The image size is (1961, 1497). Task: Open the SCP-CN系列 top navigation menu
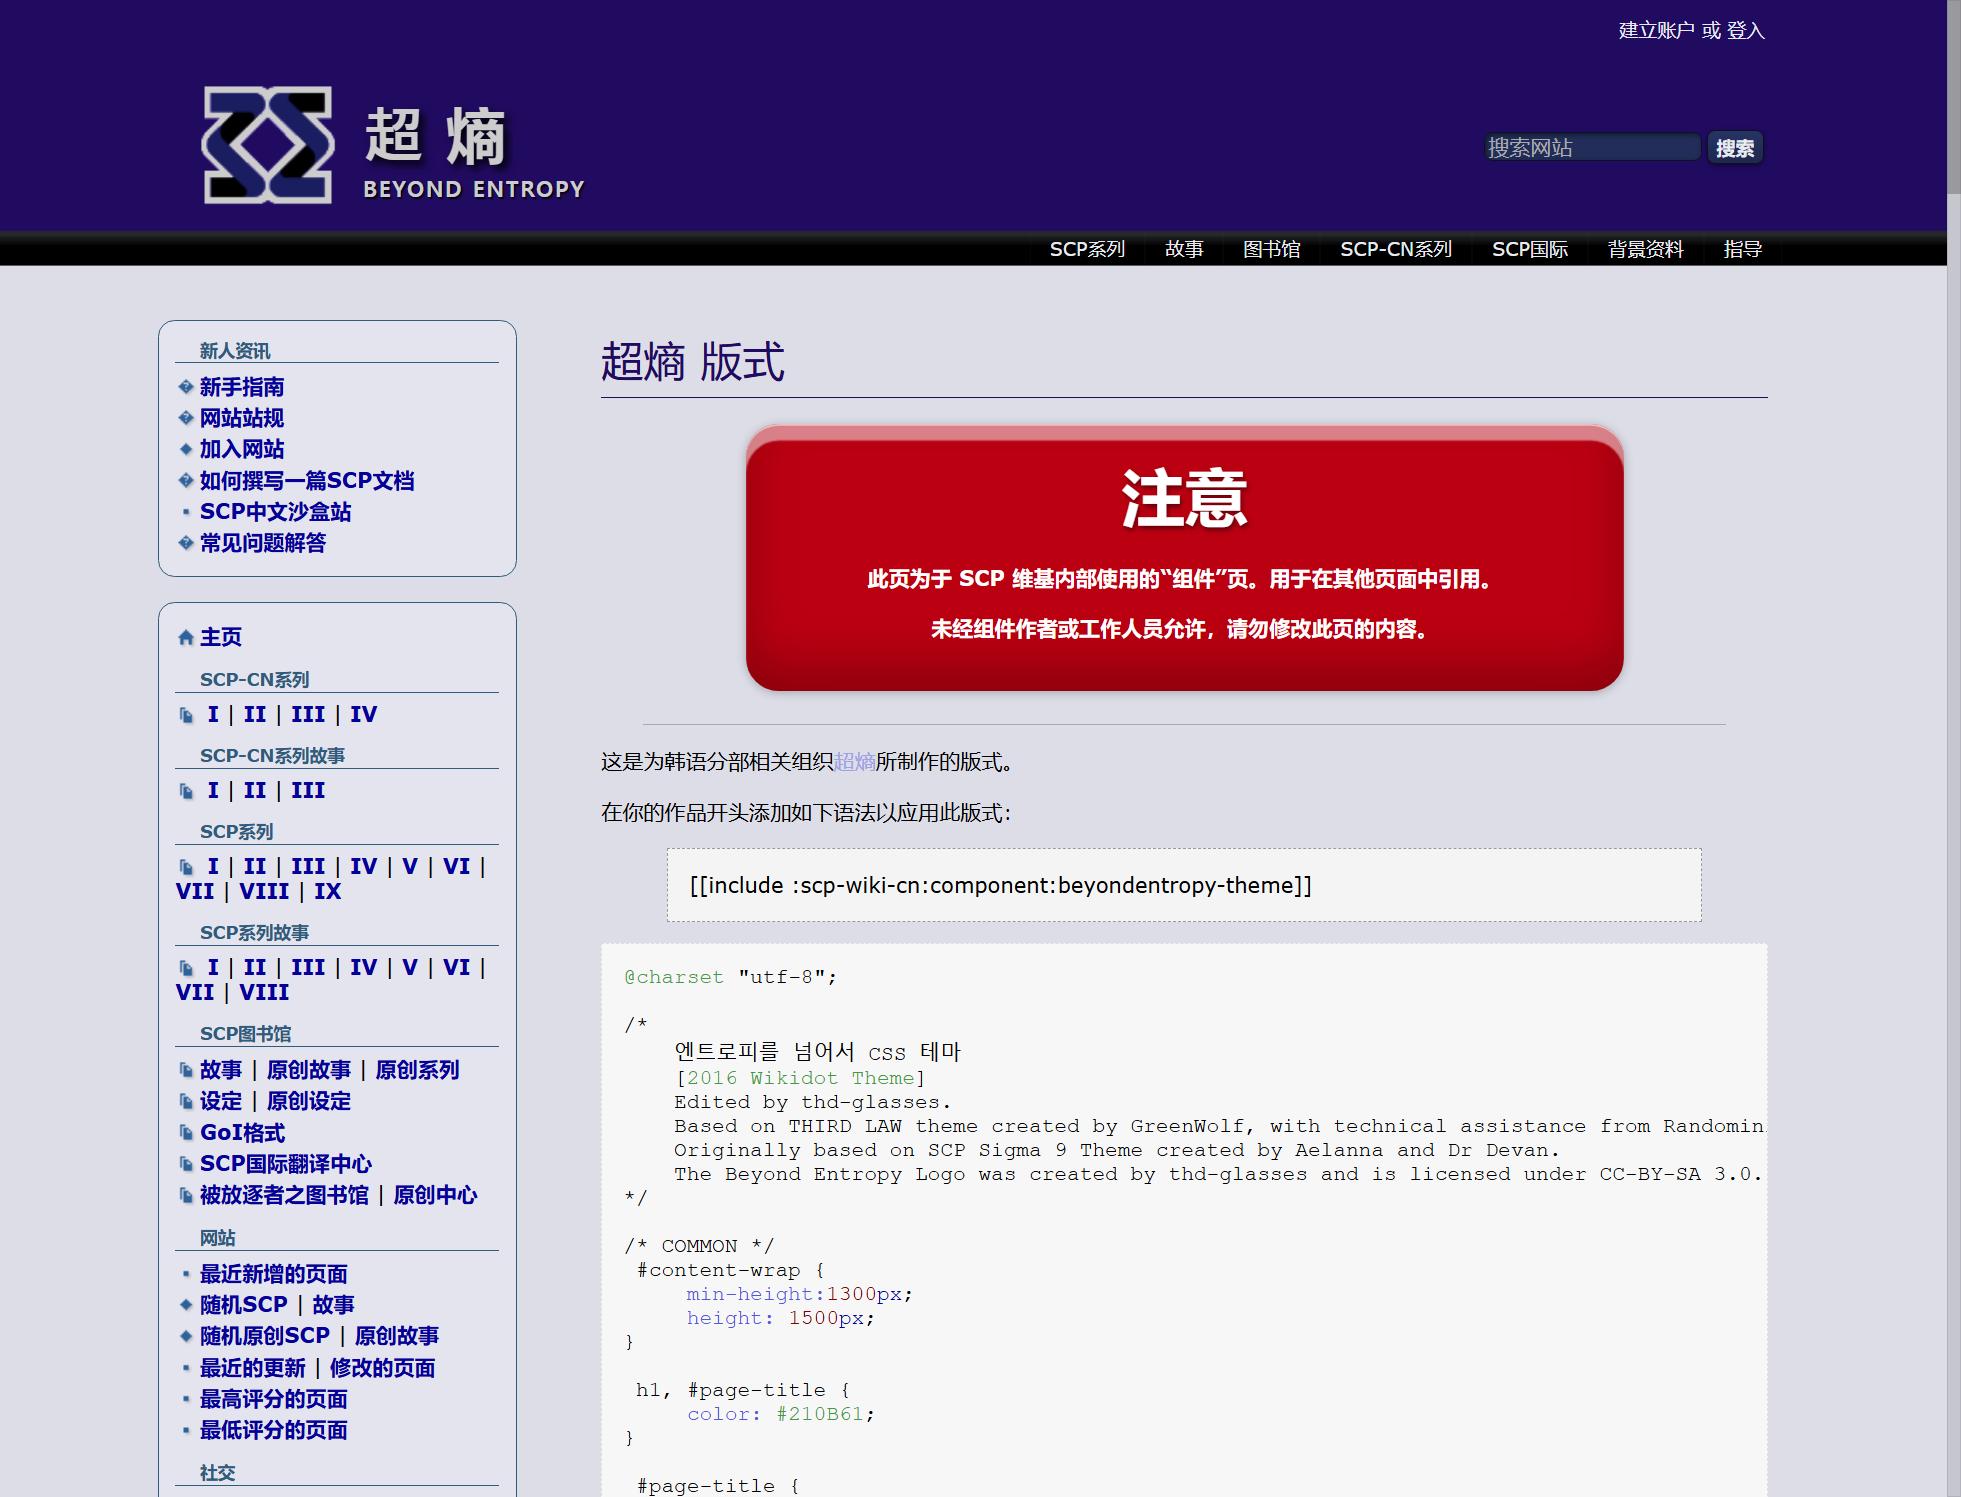click(x=1395, y=249)
